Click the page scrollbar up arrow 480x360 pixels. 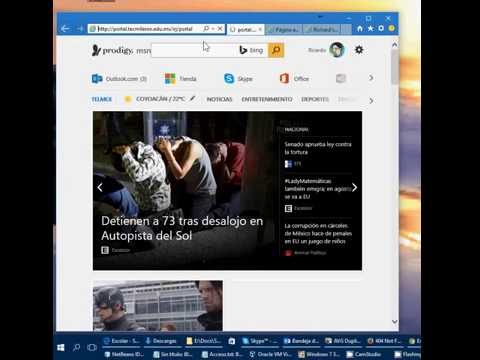[395, 44]
